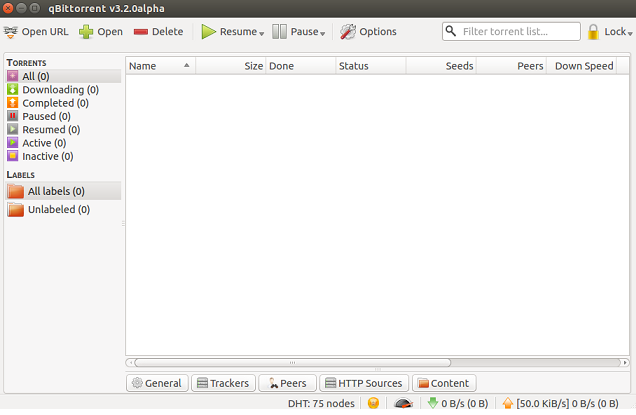This screenshot has width=636, height=415.
Task: Sort by the Status column header
Action: coord(371,66)
